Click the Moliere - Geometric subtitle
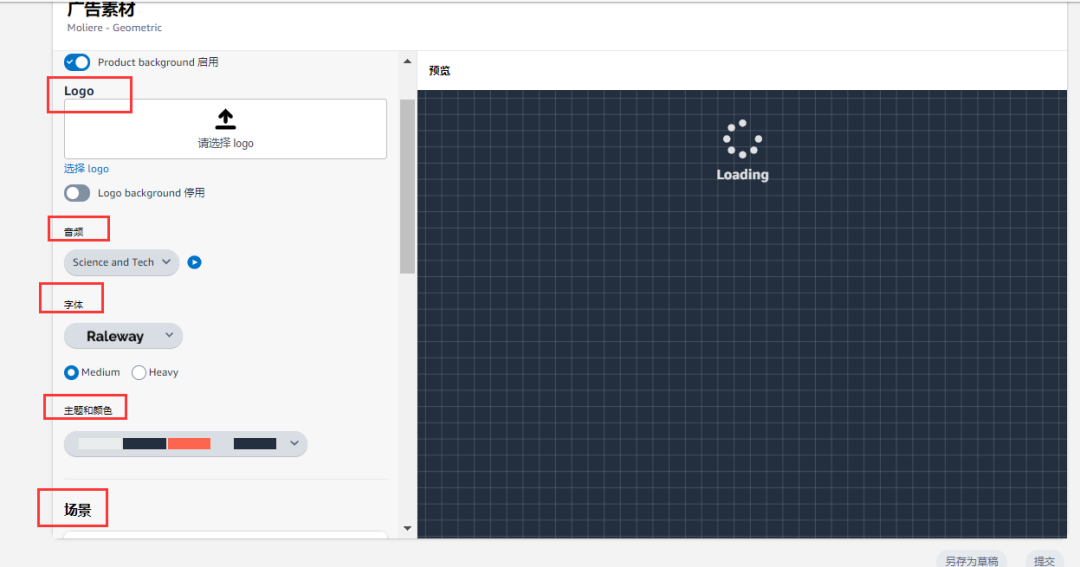This screenshot has width=1080, height=567. pyautogui.click(x=114, y=28)
